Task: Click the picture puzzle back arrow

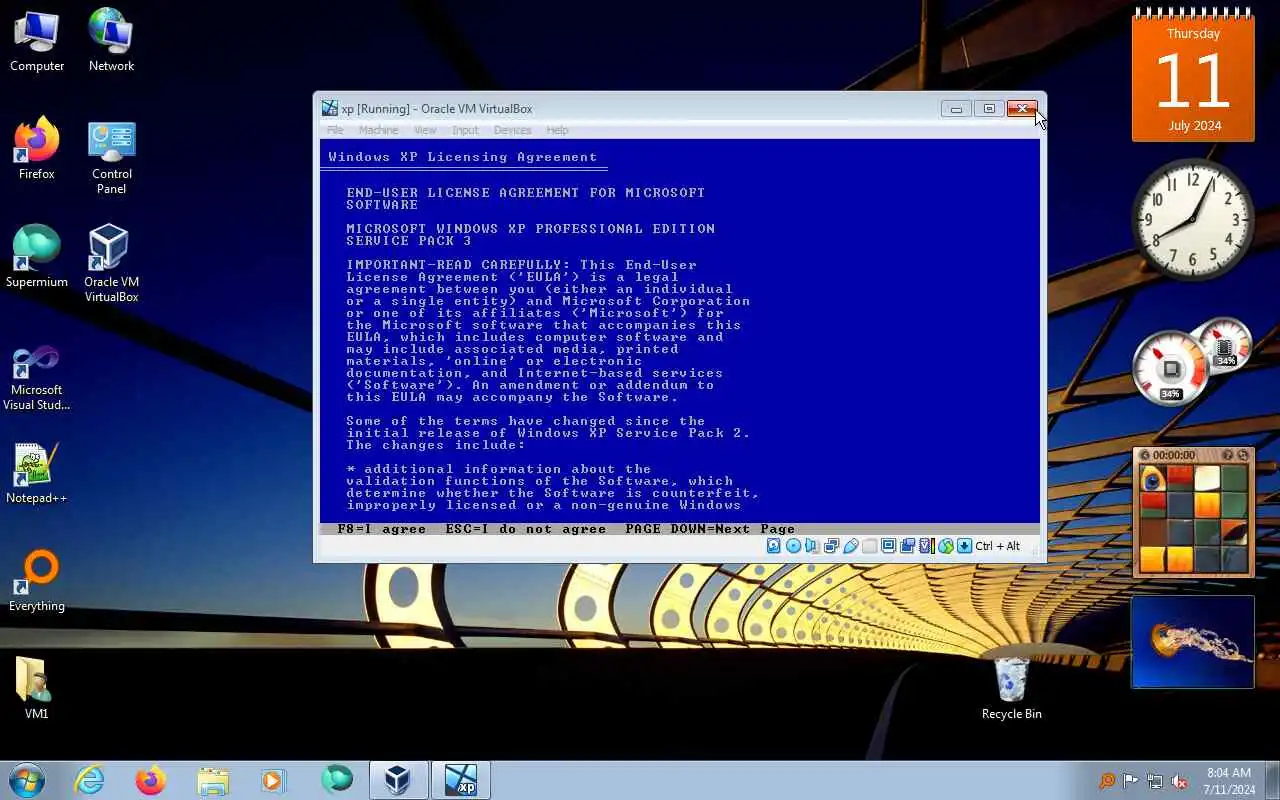Action: pos(1145,455)
